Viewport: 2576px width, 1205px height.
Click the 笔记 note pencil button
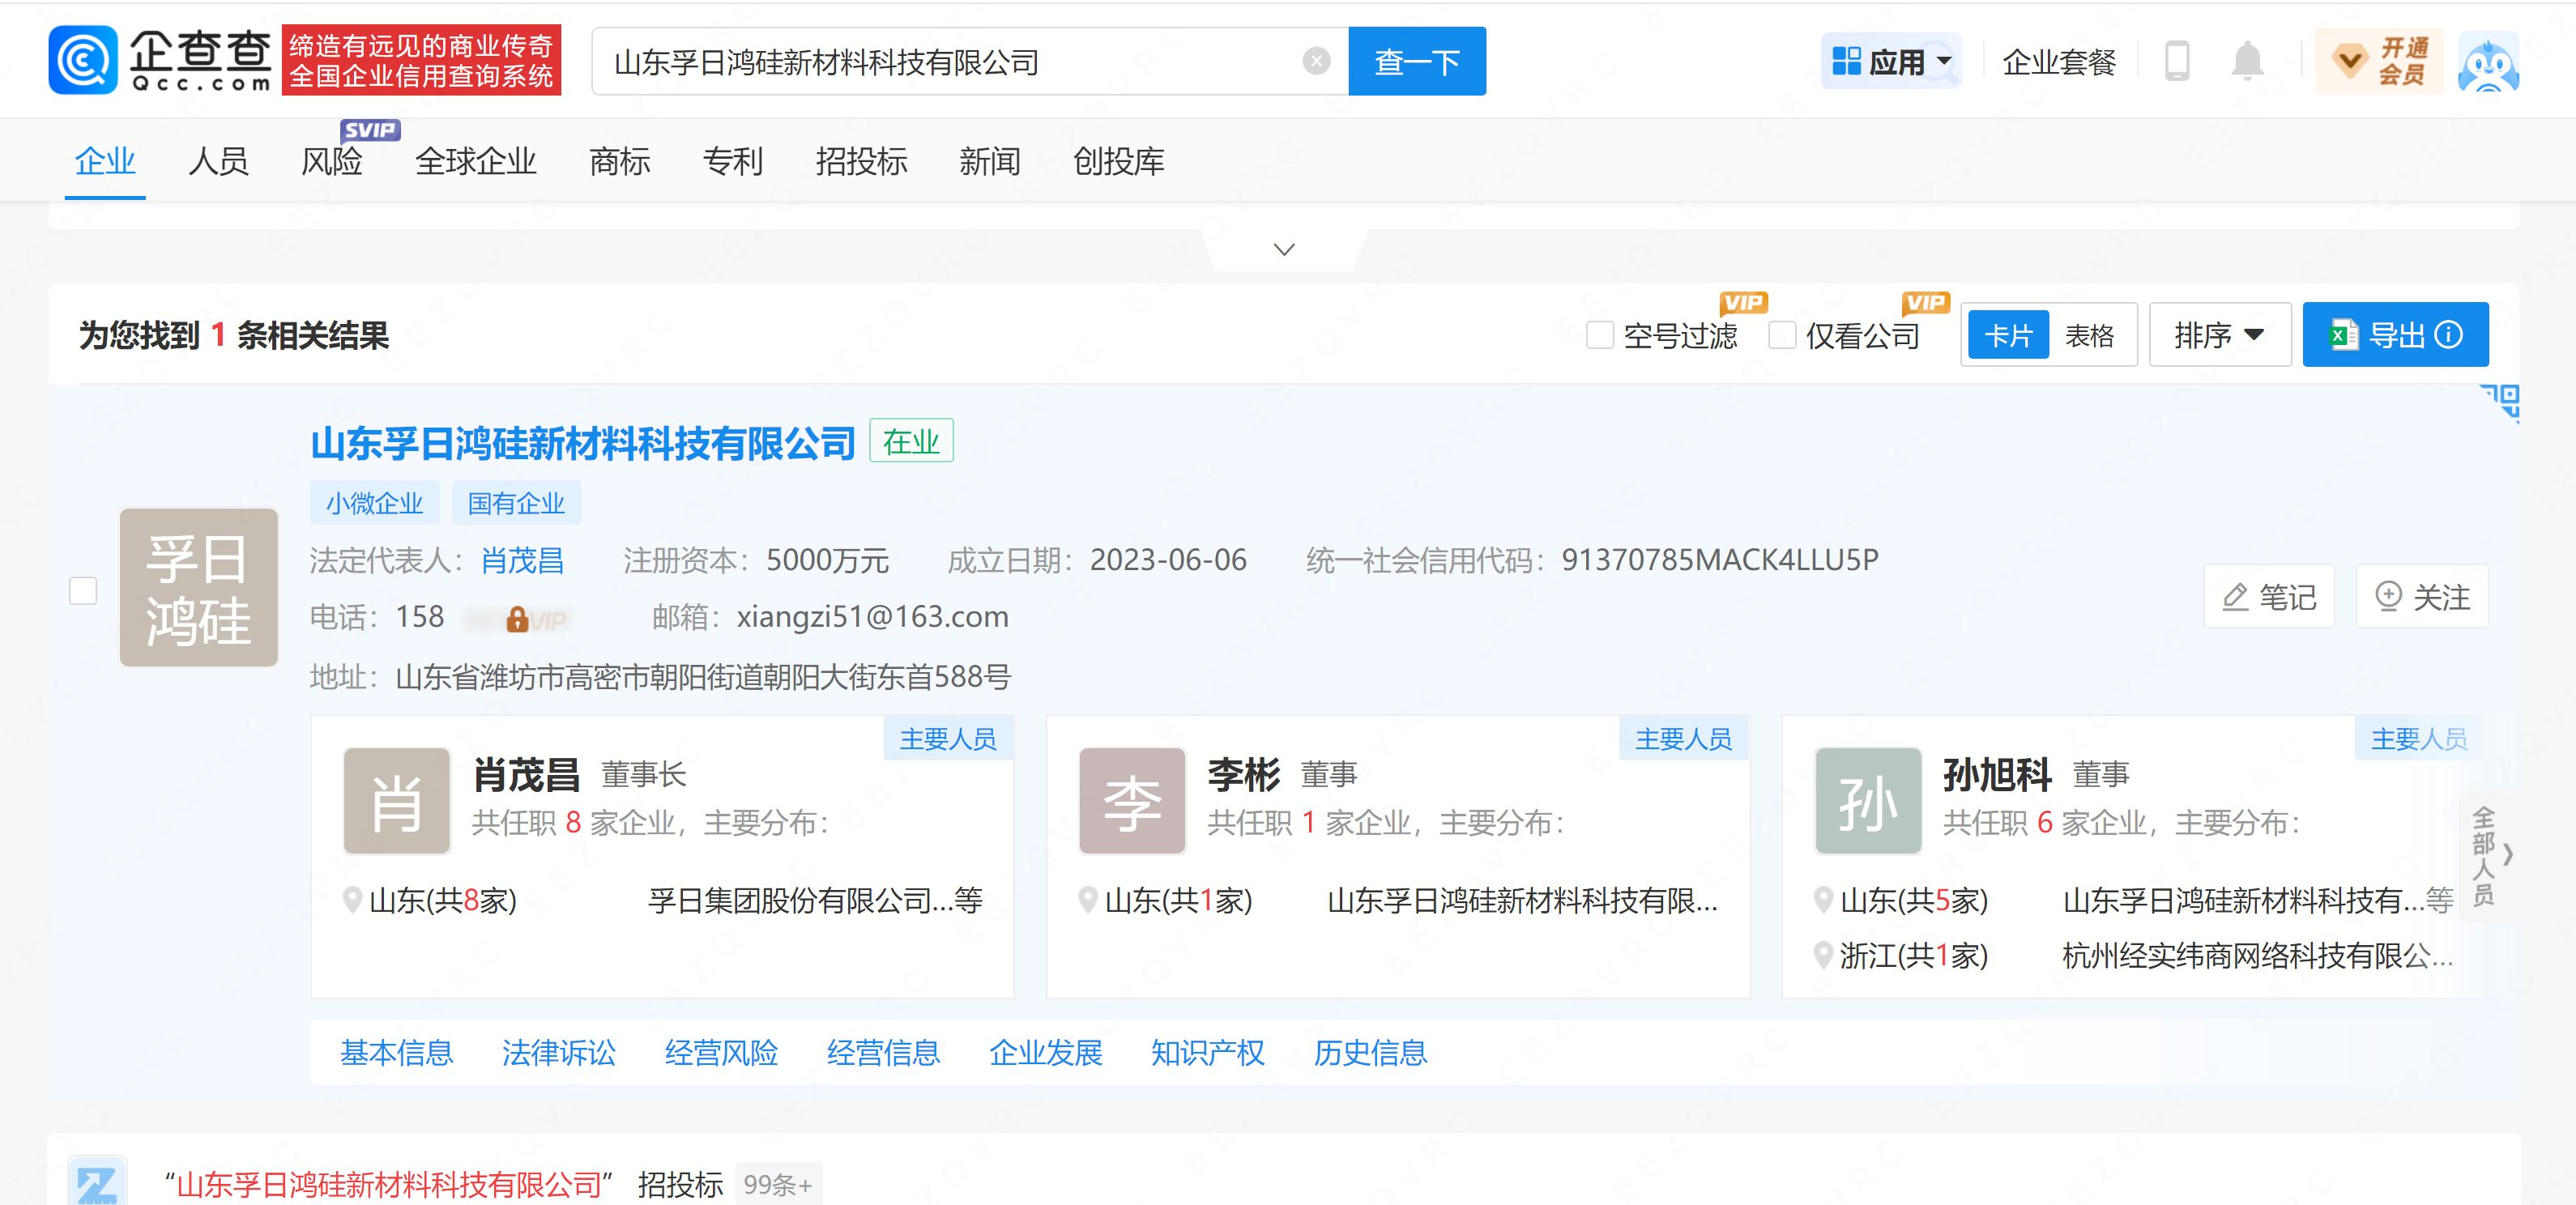2268,597
